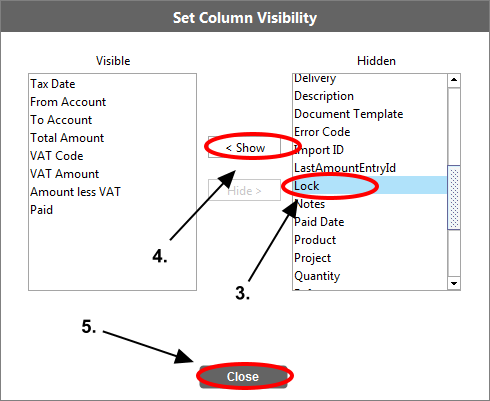Click the Hidden list scroll down arrow
The image size is (490, 401).
454,283
